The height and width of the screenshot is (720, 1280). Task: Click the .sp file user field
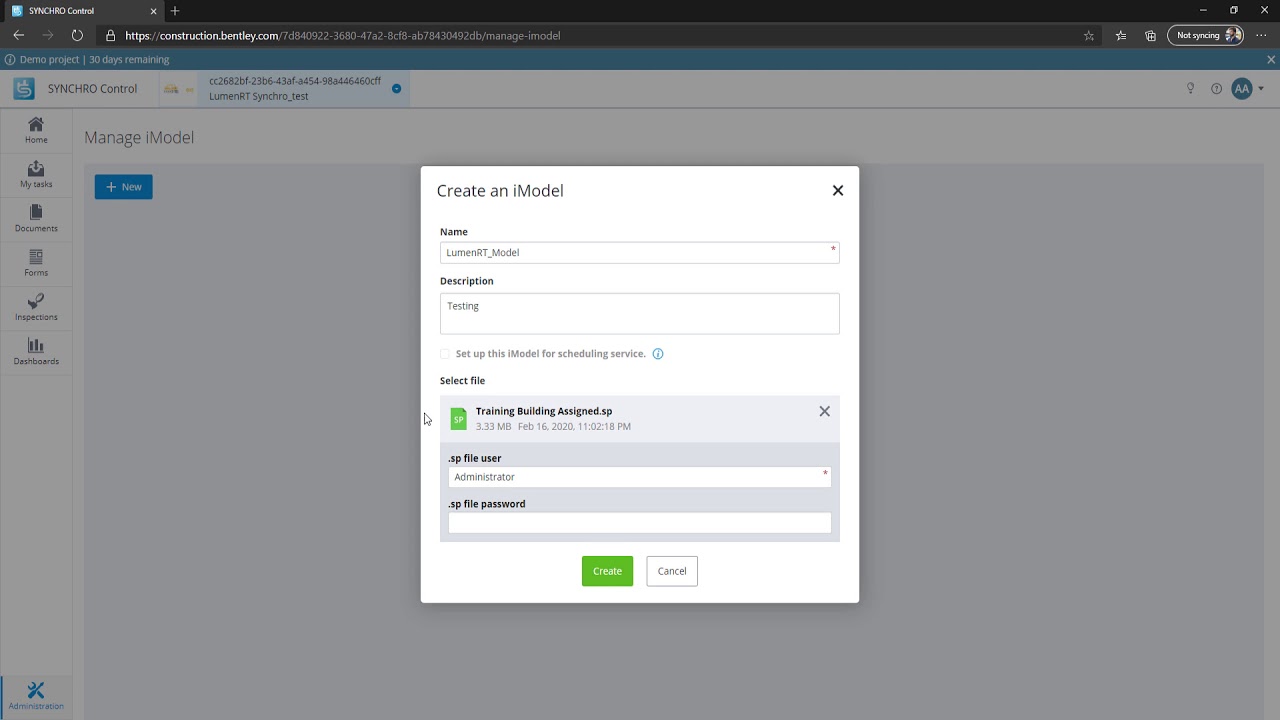coord(640,477)
